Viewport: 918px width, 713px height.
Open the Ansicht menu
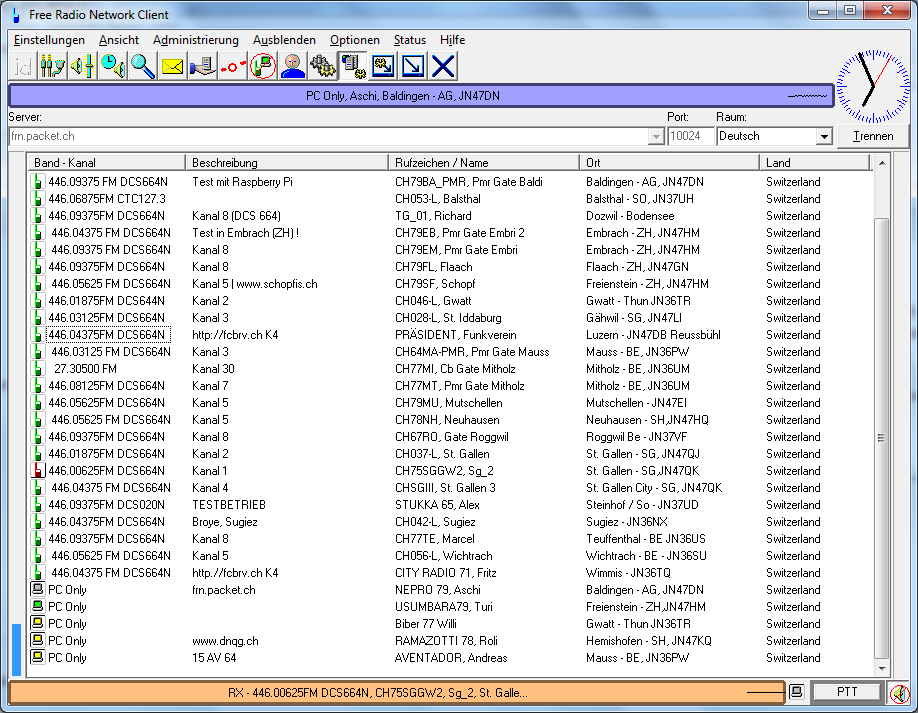coord(119,40)
